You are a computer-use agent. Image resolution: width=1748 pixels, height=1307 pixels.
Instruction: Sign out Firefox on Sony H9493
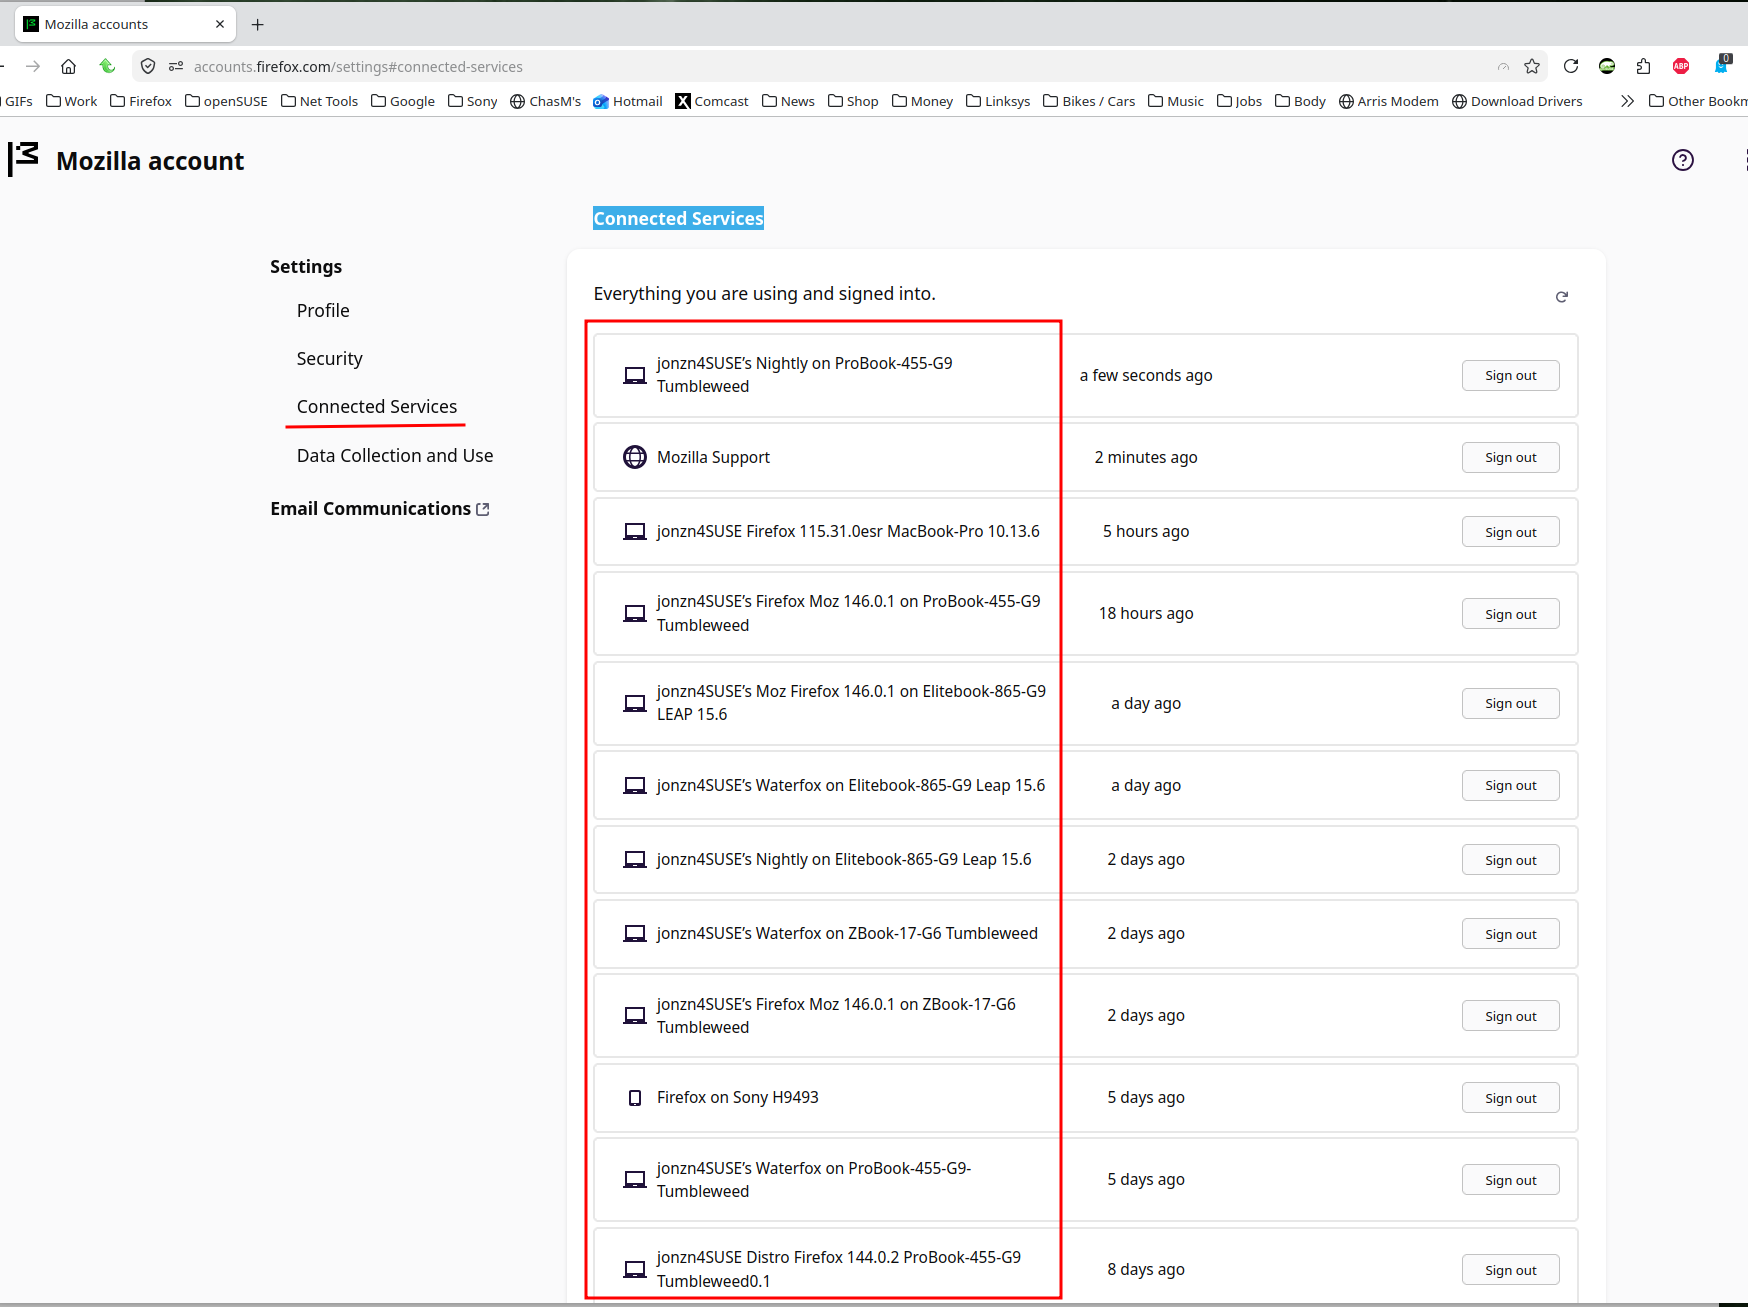(1509, 1098)
